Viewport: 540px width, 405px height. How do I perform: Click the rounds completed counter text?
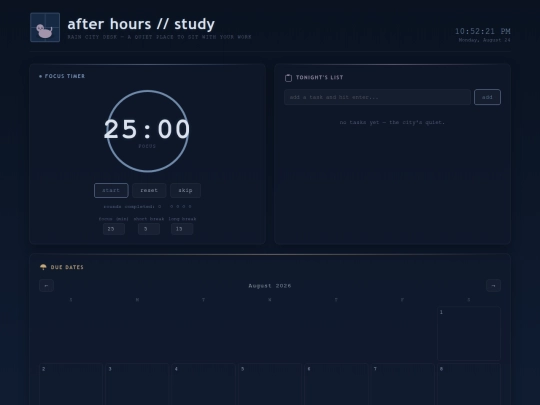132,207
